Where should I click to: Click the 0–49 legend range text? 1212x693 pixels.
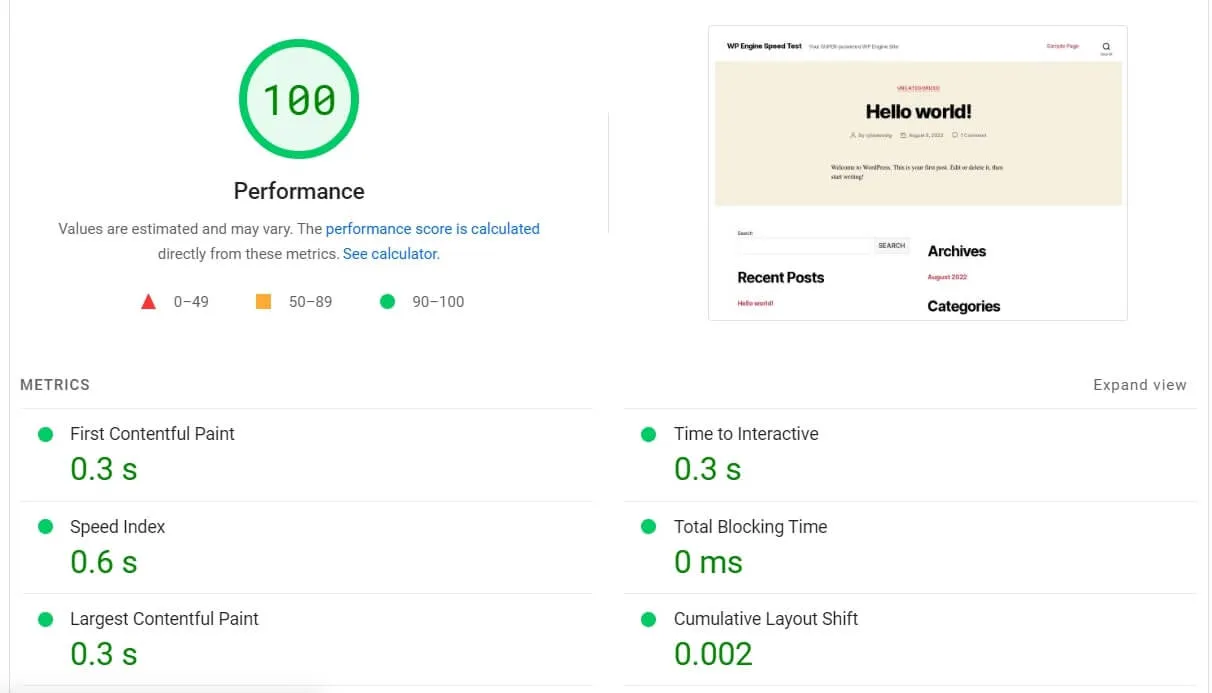[191, 301]
